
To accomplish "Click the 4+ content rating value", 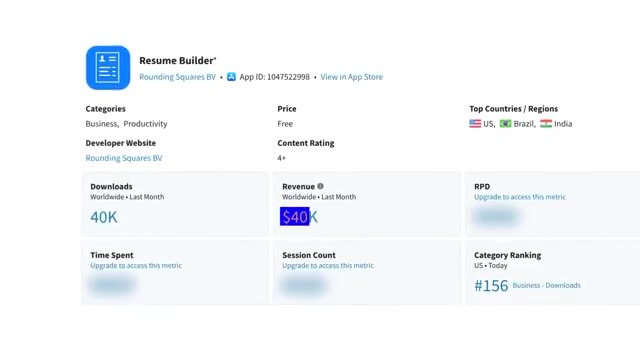I will pos(282,158).
